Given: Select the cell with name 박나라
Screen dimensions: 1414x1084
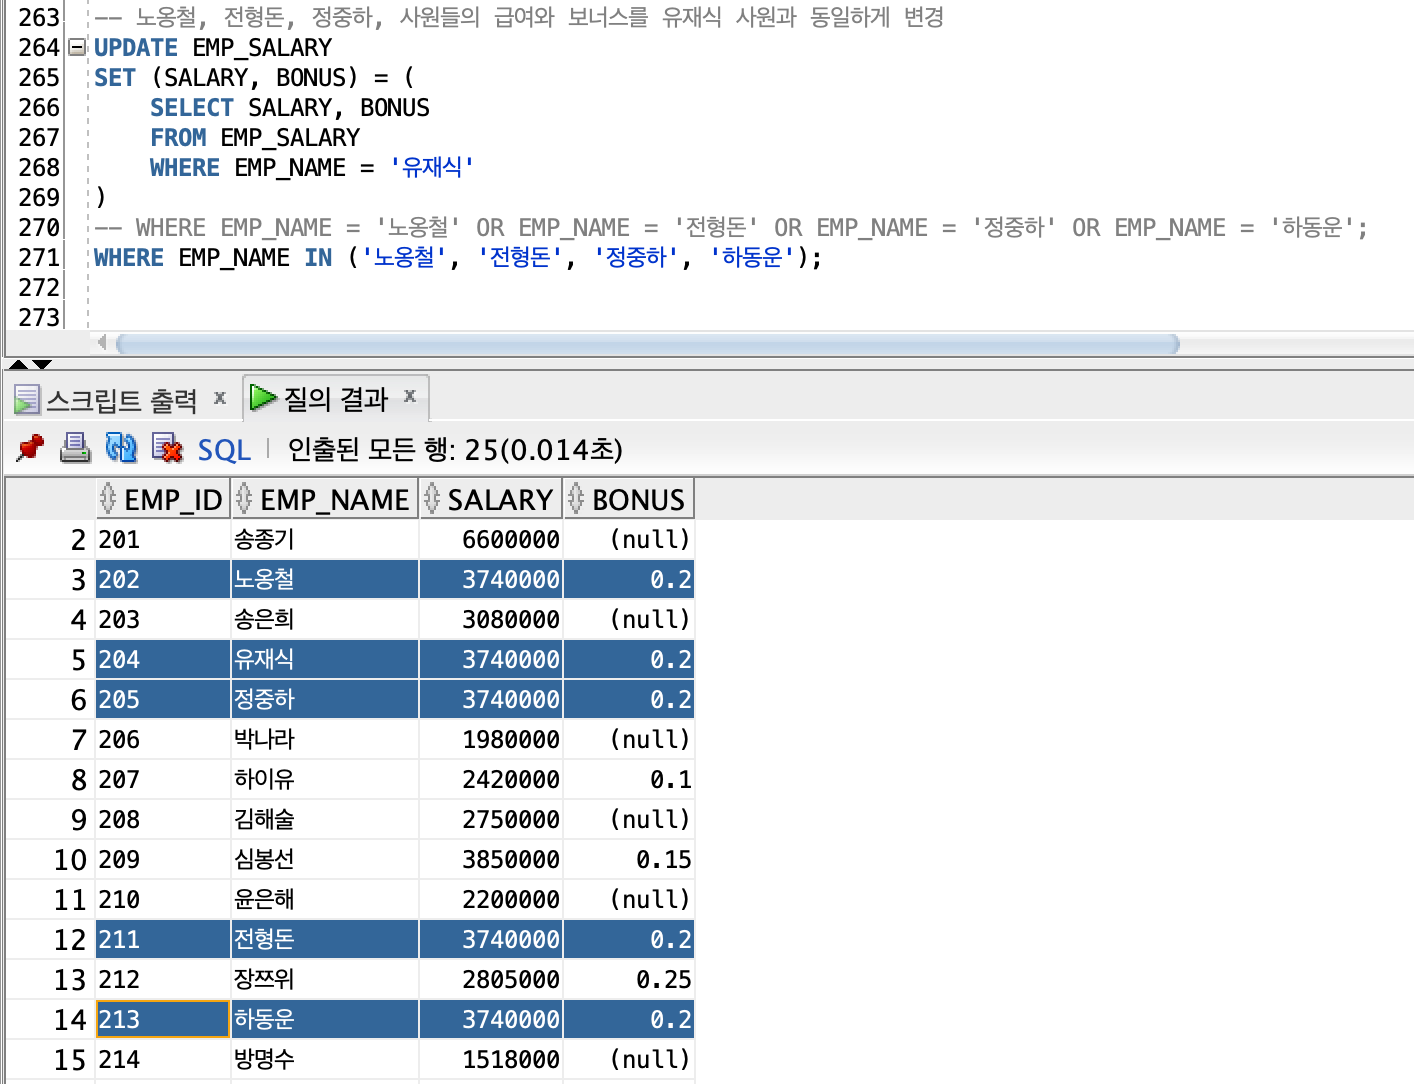Looking at the screenshot, I should 325,740.
